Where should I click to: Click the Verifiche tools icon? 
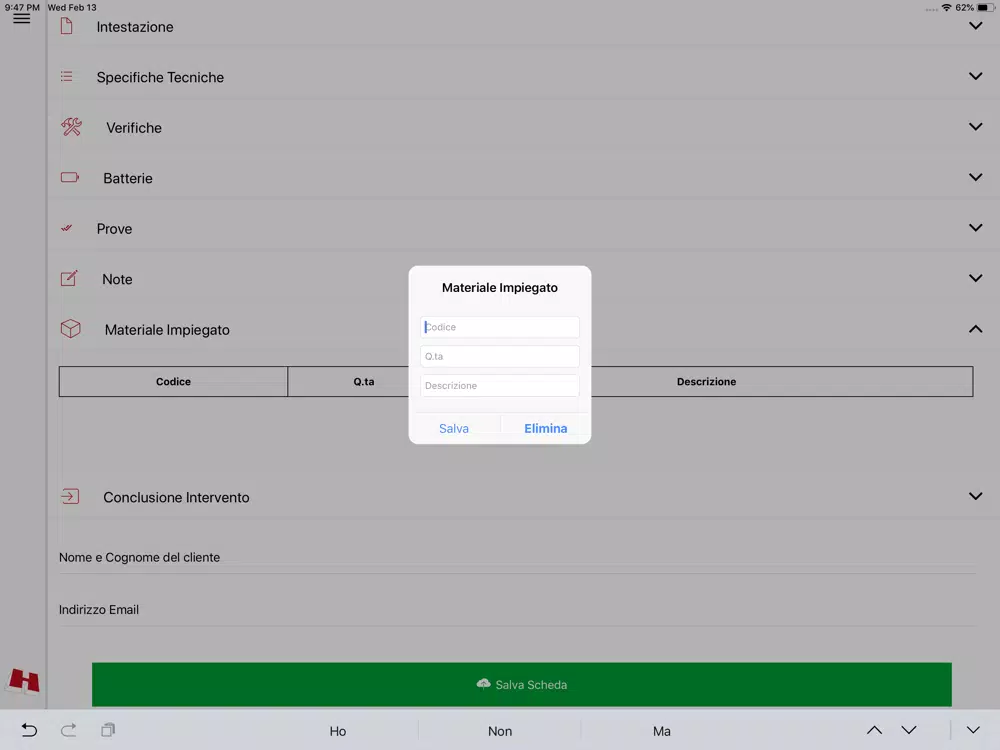[71, 127]
